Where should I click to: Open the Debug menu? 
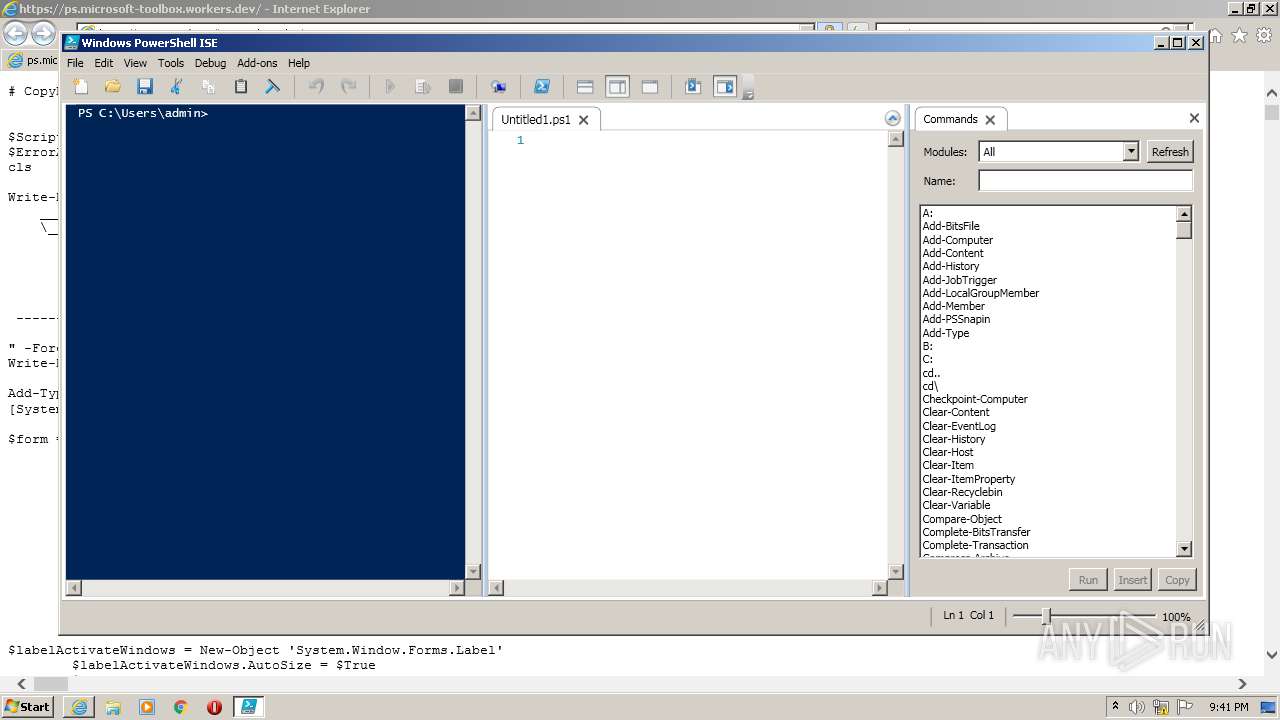click(210, 63)
